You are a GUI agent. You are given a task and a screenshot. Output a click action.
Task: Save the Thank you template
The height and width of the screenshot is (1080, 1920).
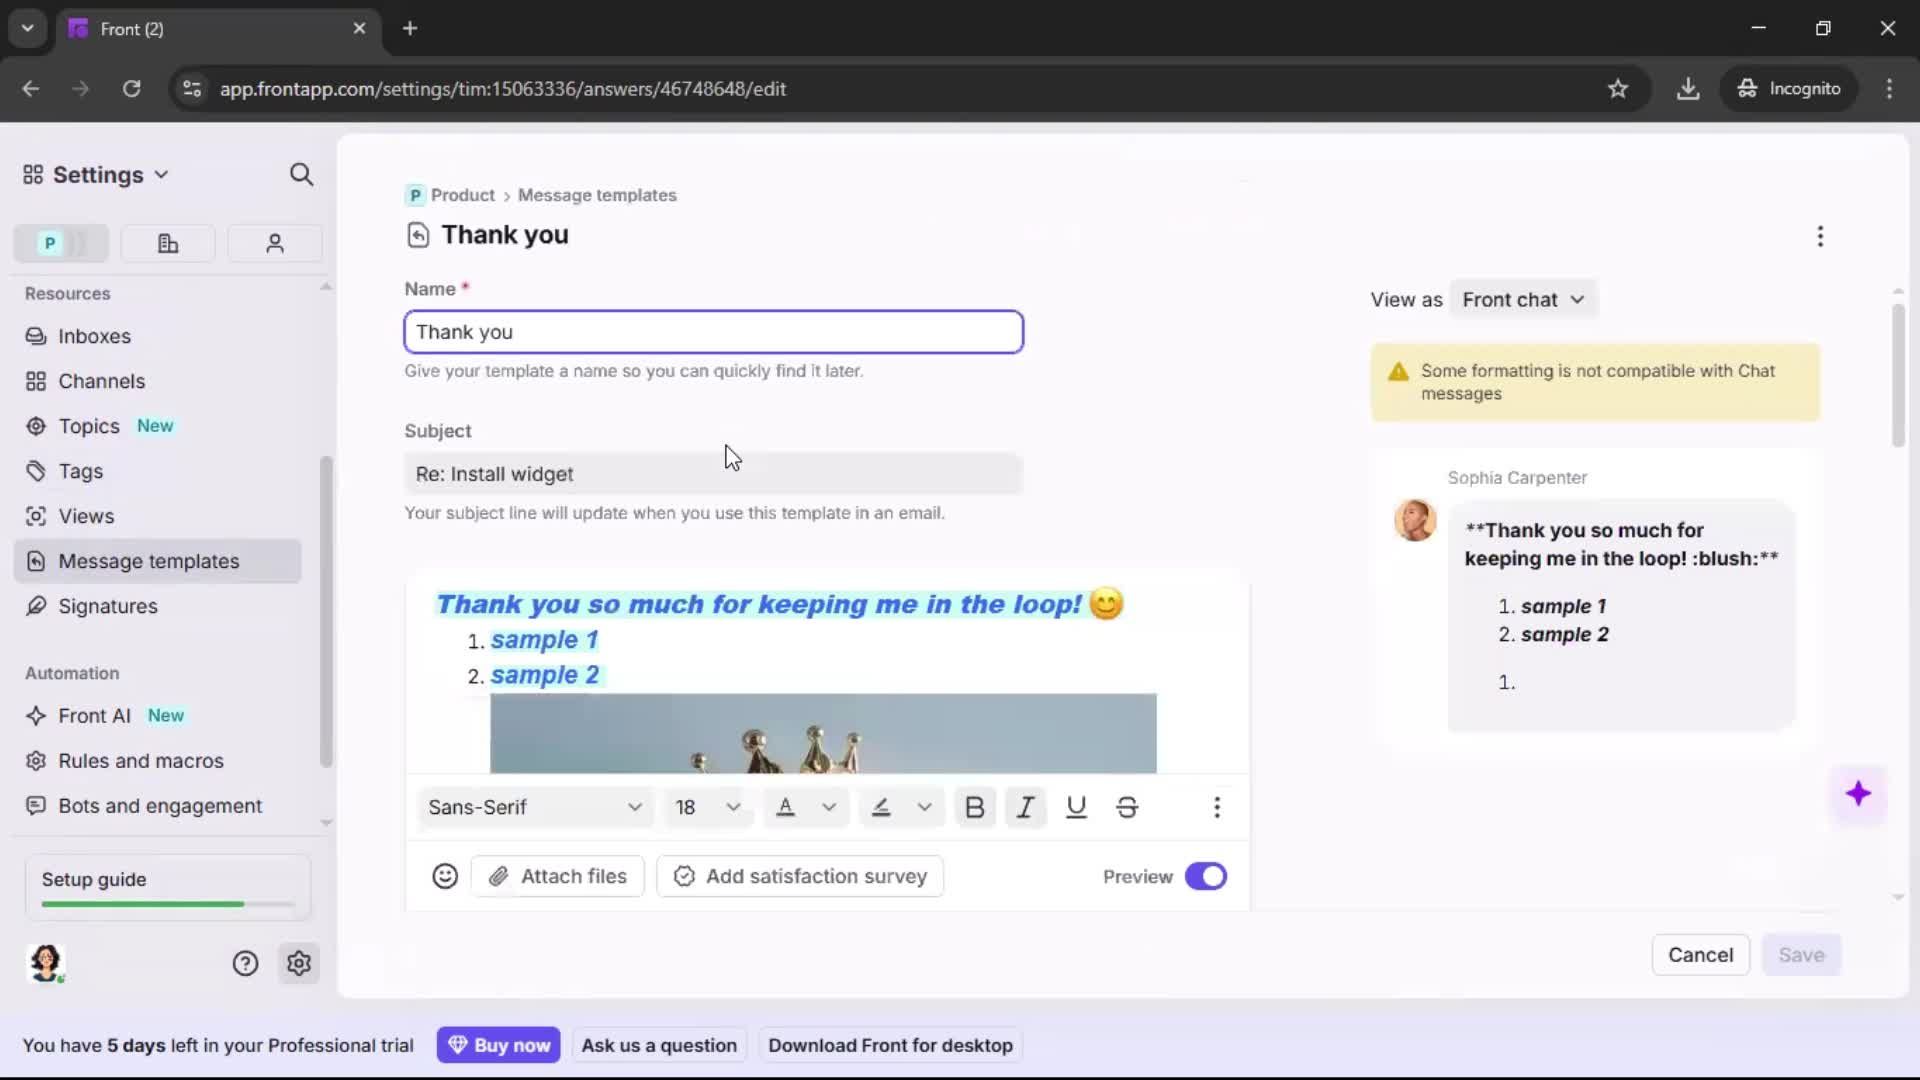click(x=1802, y=955)
